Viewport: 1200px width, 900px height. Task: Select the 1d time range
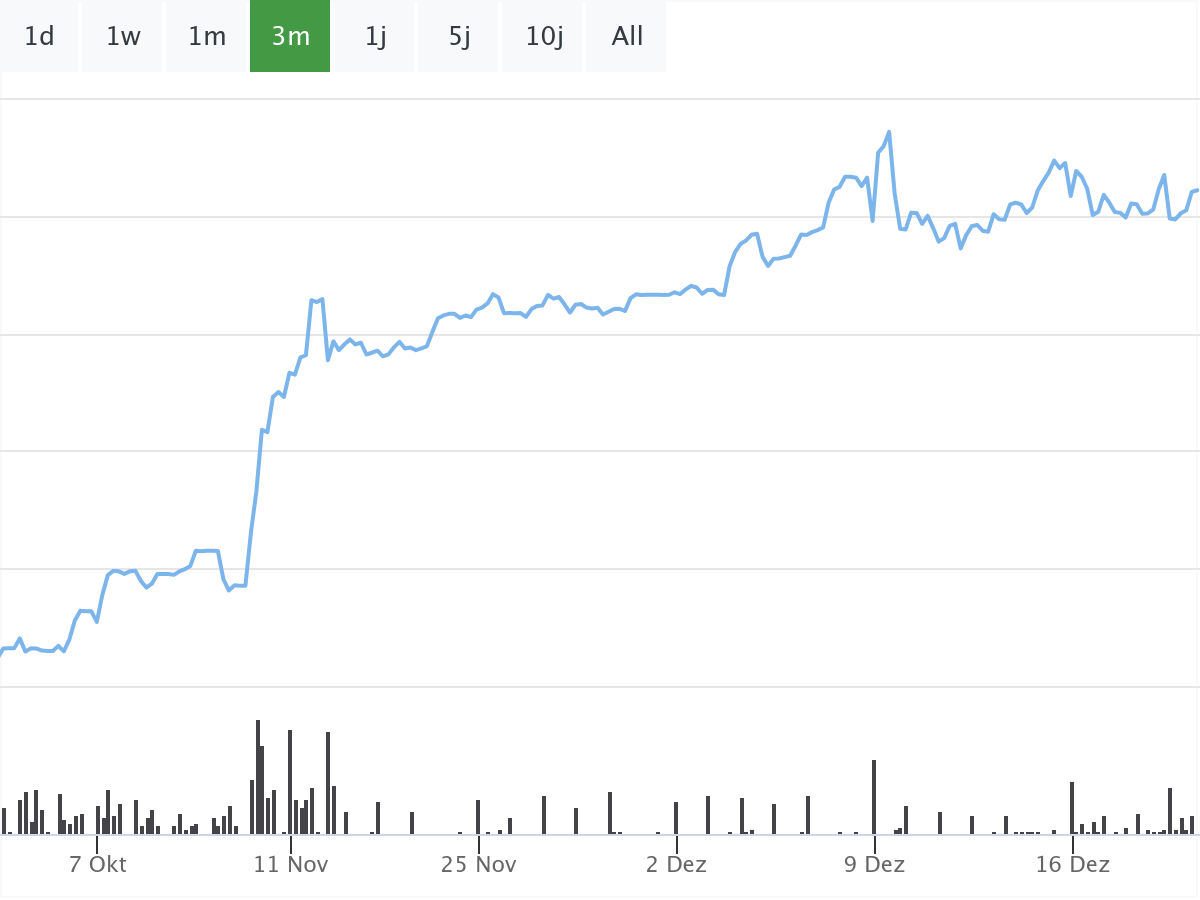tap(39, 37)
